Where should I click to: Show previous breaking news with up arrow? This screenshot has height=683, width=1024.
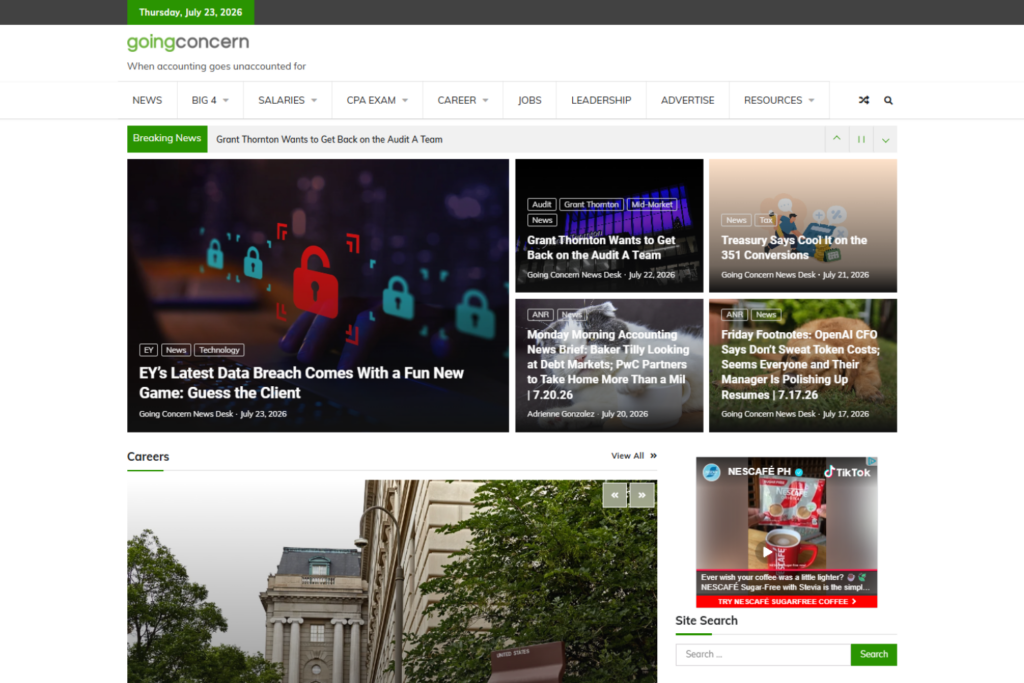pos(837,139)
